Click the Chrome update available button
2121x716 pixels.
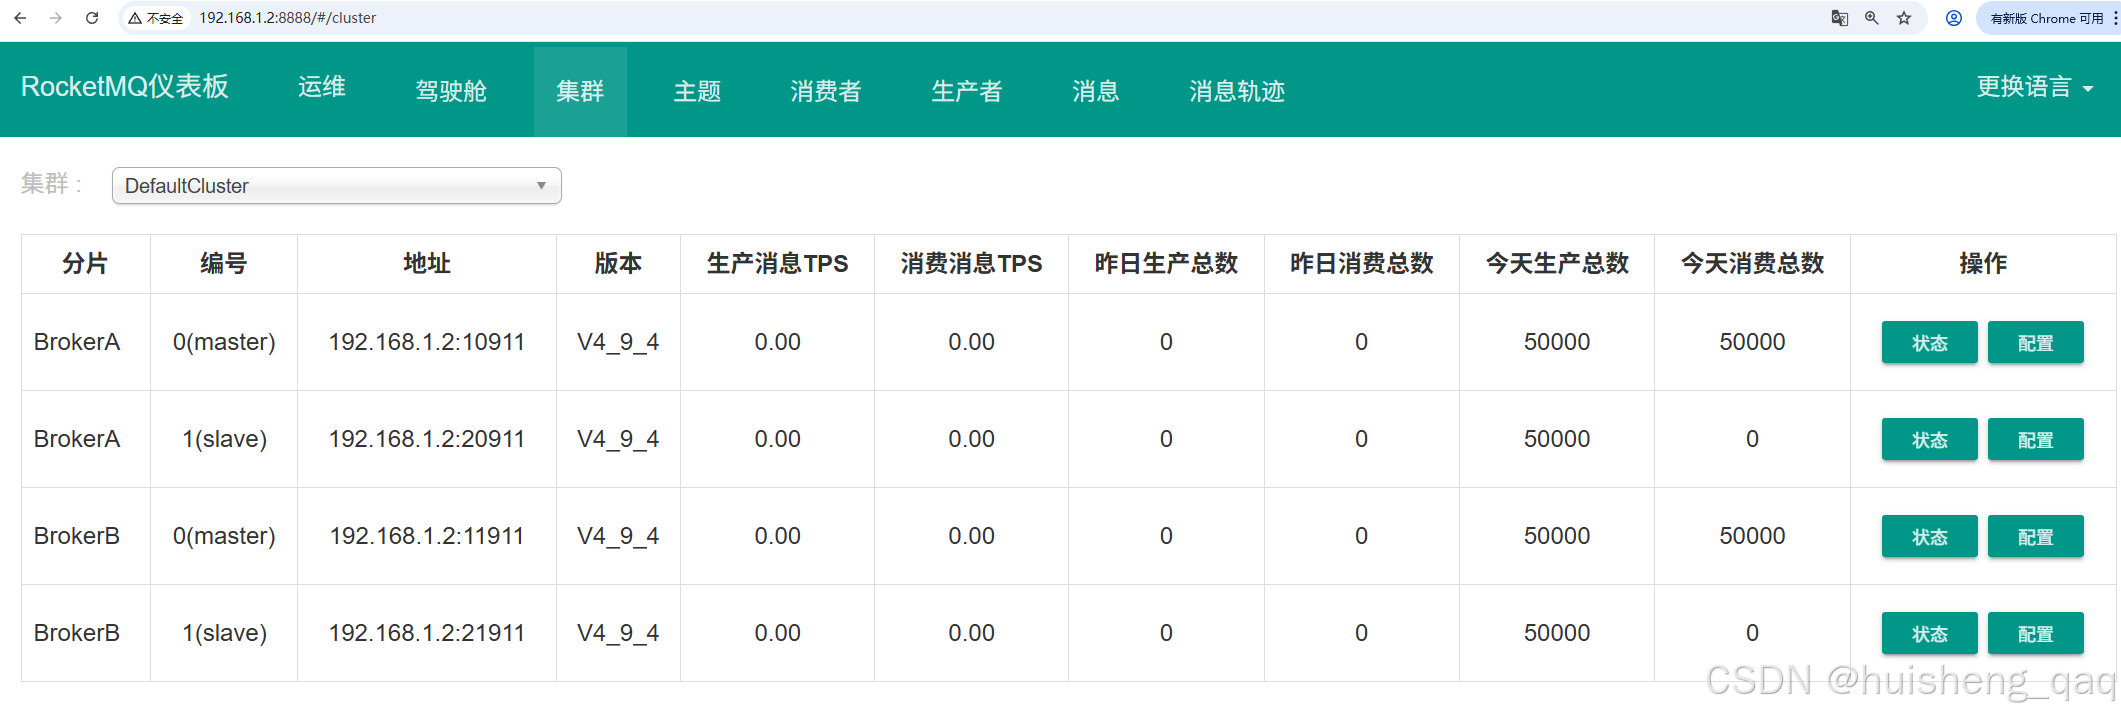[x=2046, y=18]
